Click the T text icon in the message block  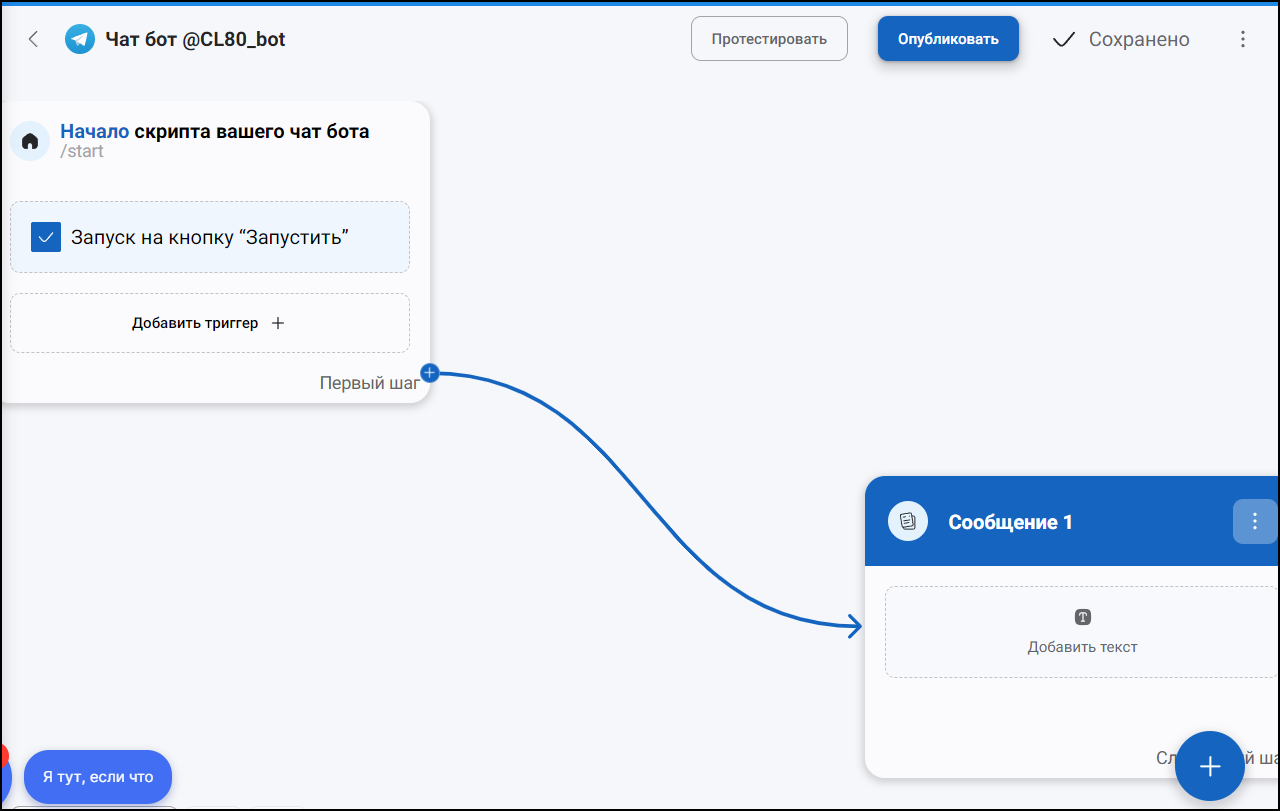[1083, 617]
